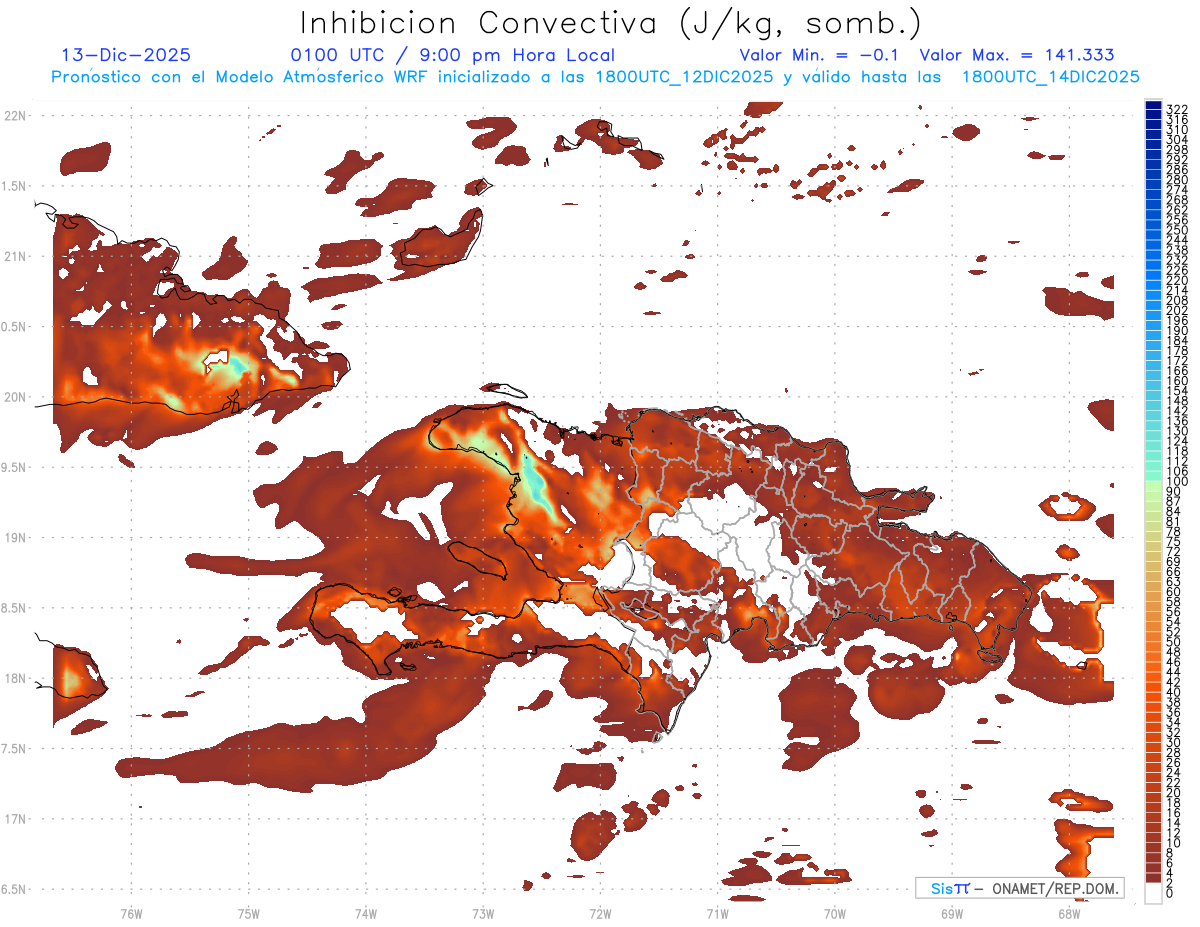Click the '74W' longitude label
The height and width of the screenshot is (927, 1200).
(x=365, y=913)
